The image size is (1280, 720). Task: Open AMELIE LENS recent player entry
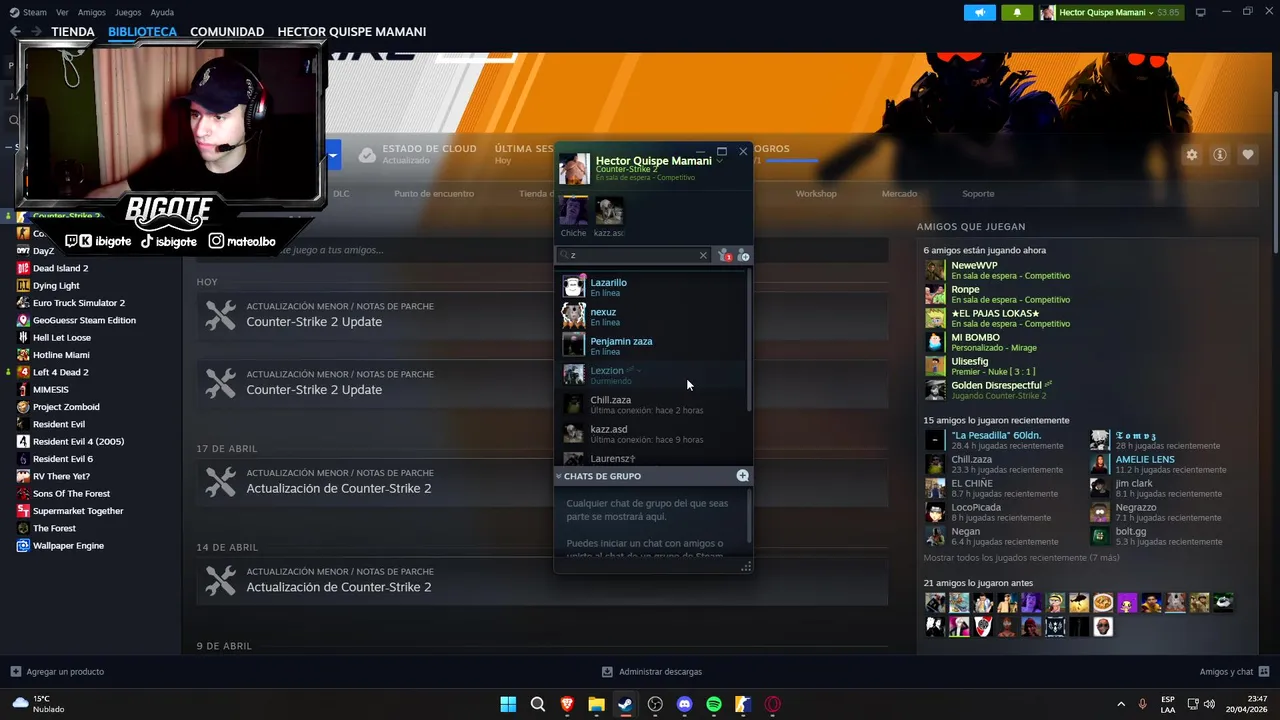(x=1158, y=464)
